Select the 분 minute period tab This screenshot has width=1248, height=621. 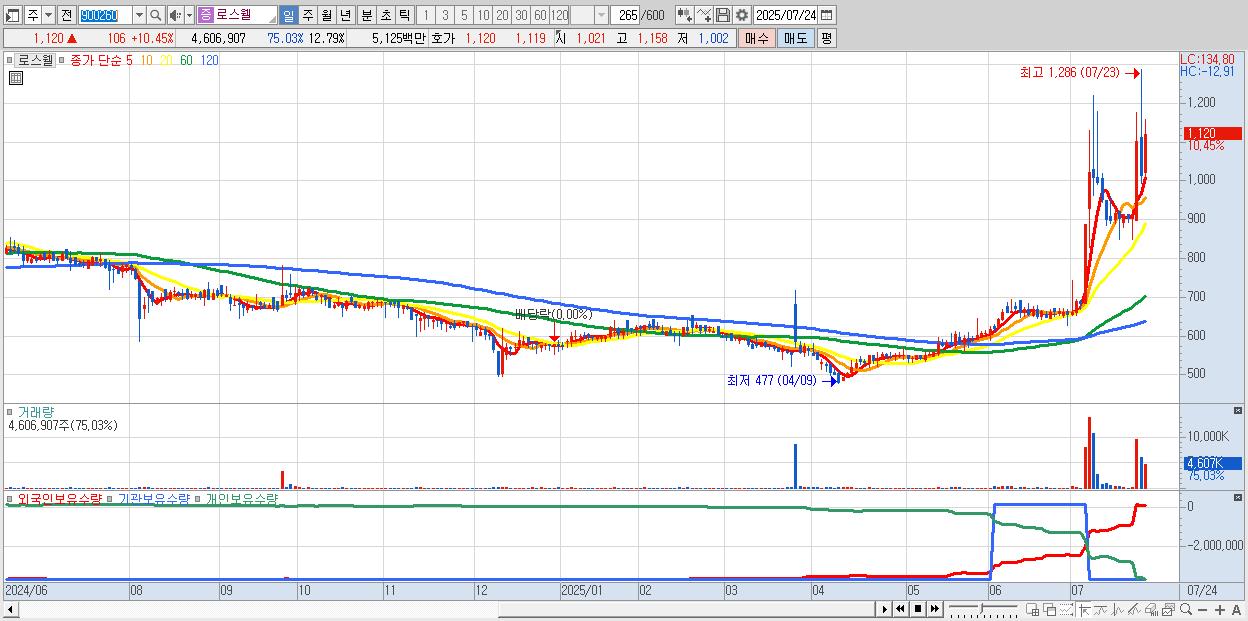click(x=366, y=15)
